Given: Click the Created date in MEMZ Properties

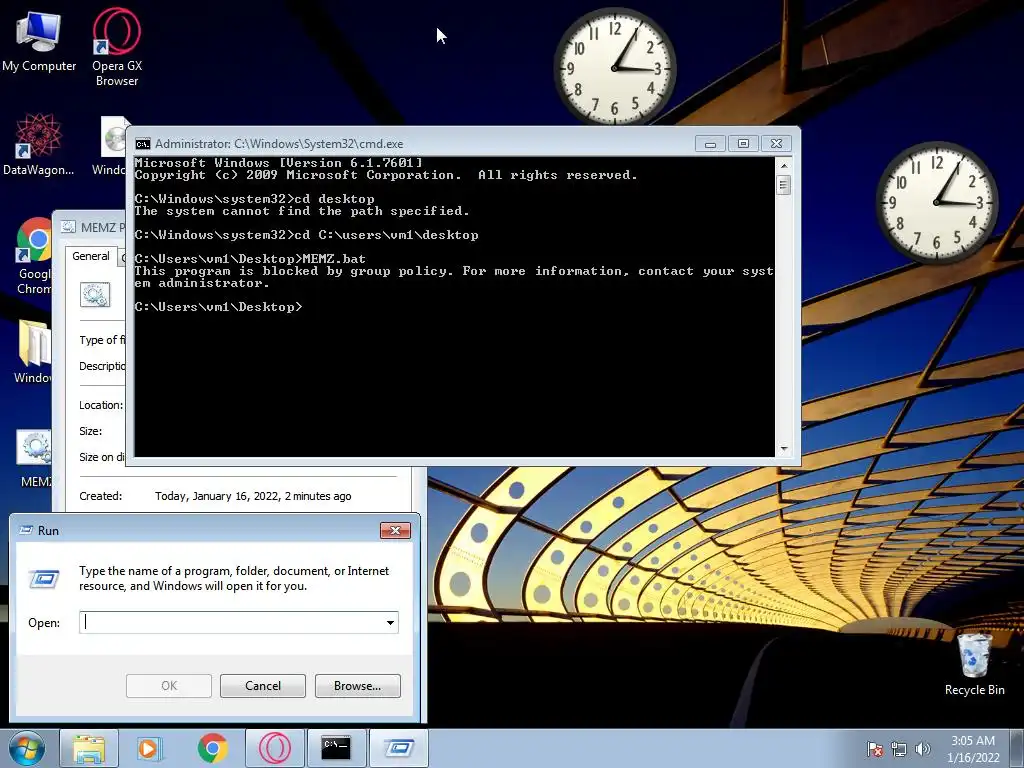Looking at the screenshot, I should (253, 496).
